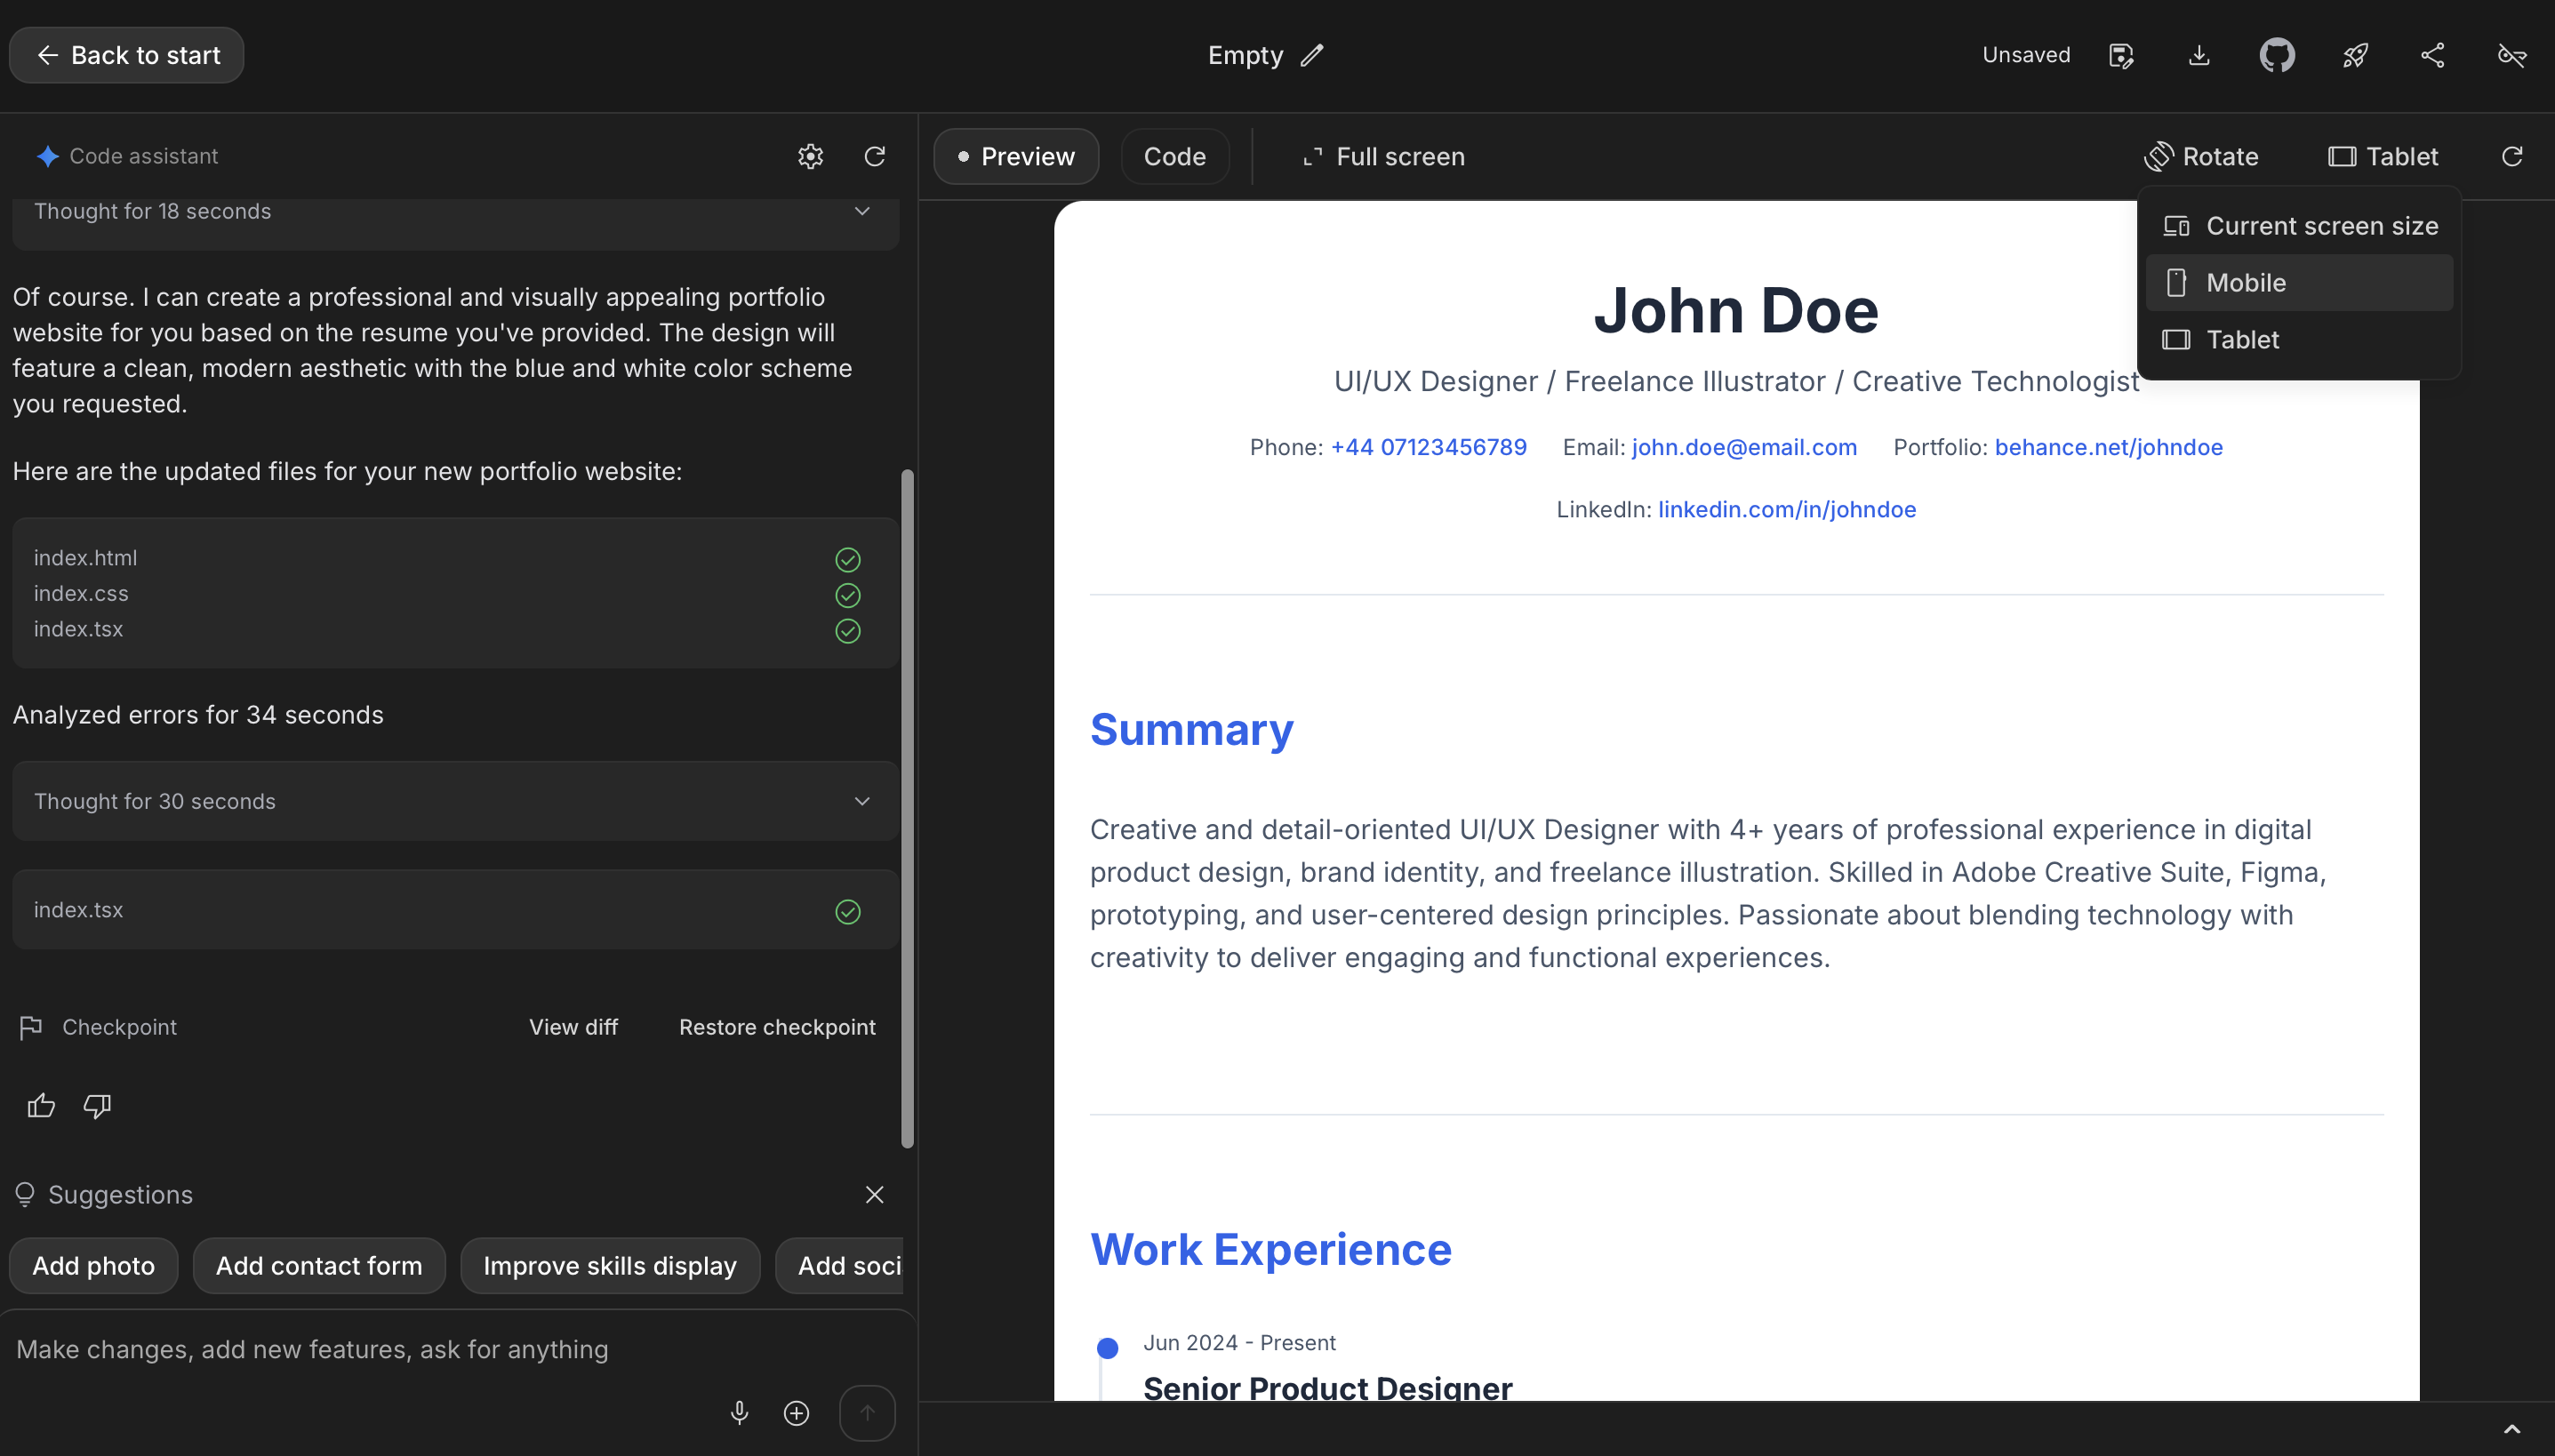Click the GitHub icon in top bar
Image resolution: width=2555 pixels, height=1456 pixels.
pyautogui.click(x=2276, y=55)
